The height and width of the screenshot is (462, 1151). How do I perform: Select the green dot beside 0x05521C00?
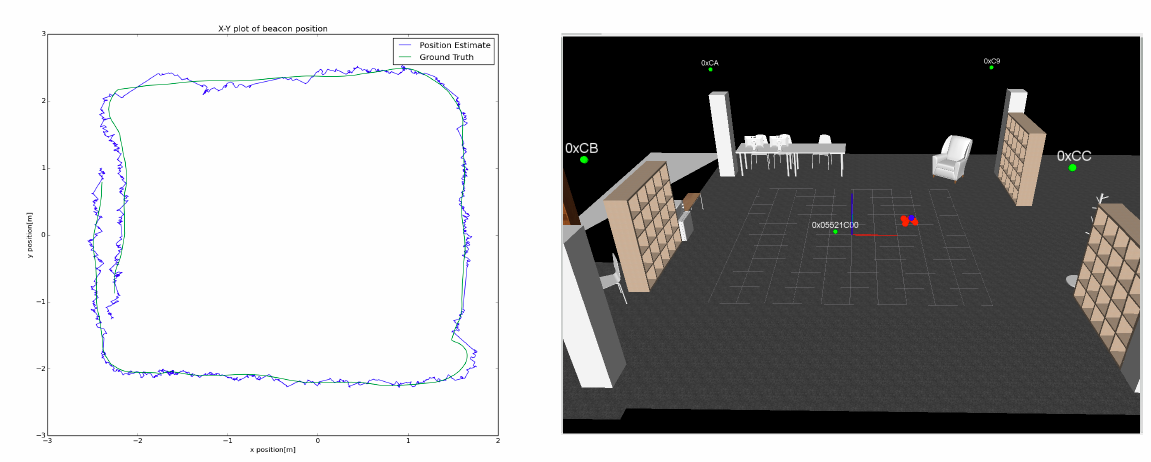836,232
